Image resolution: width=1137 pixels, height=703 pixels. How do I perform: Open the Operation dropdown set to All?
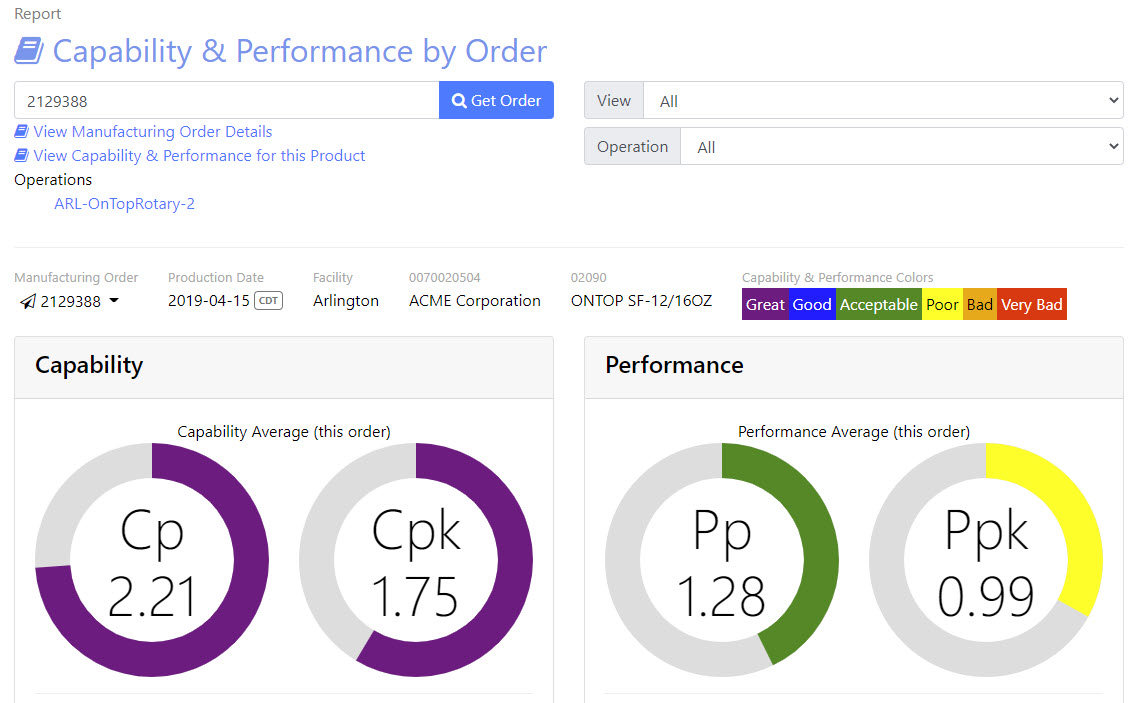[901, 147]
